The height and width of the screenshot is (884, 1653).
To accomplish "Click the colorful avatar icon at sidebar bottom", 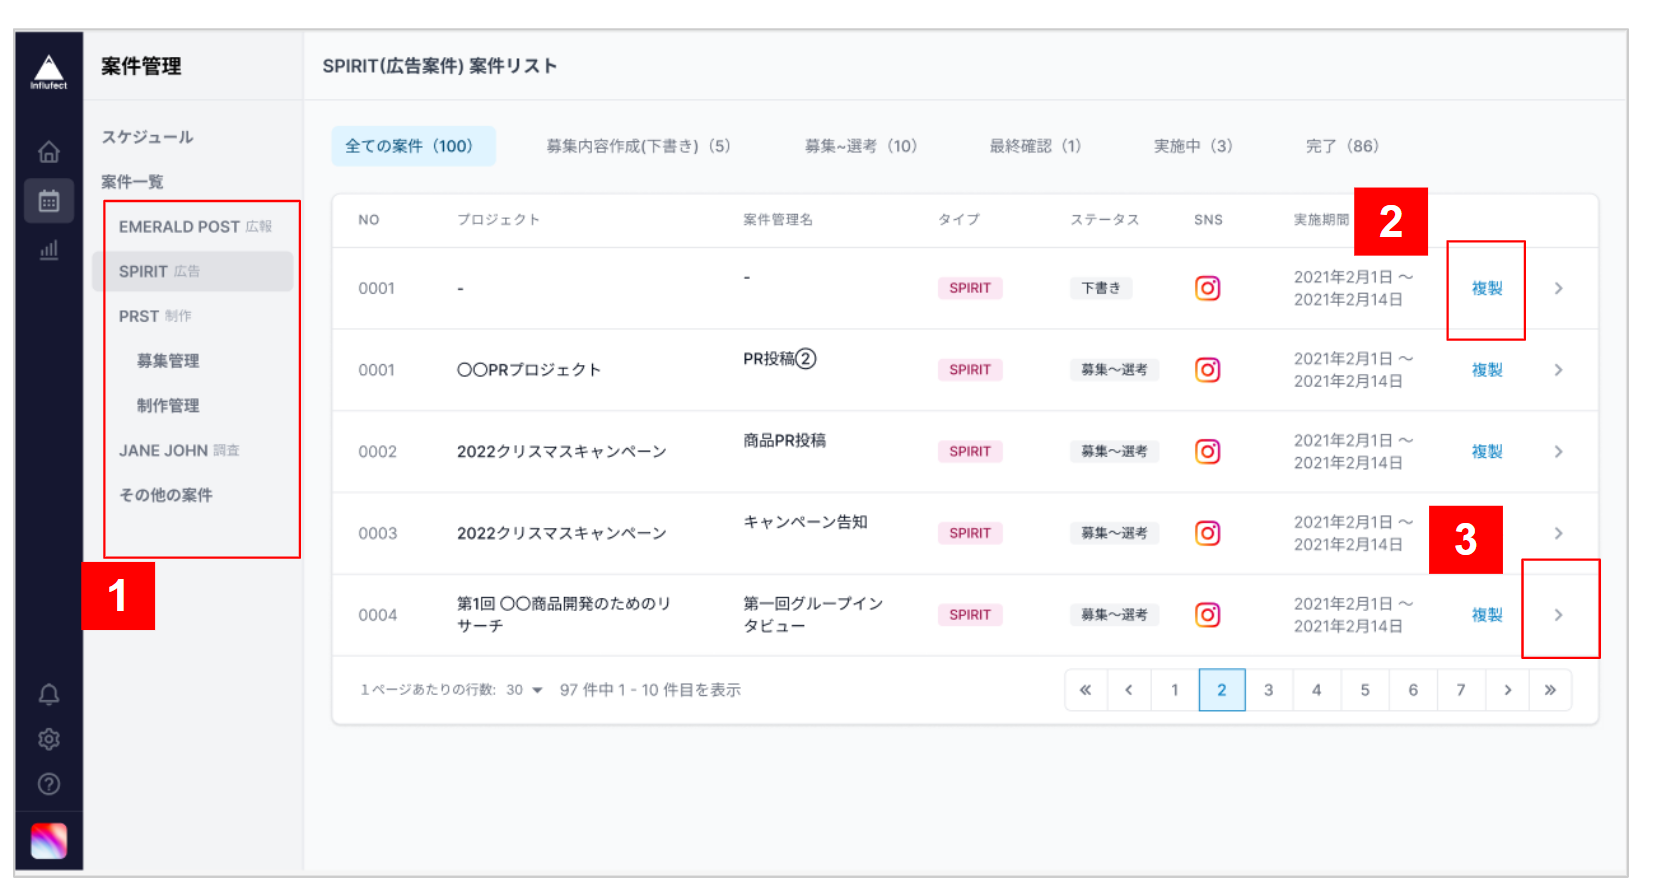I will coord(48,841).
